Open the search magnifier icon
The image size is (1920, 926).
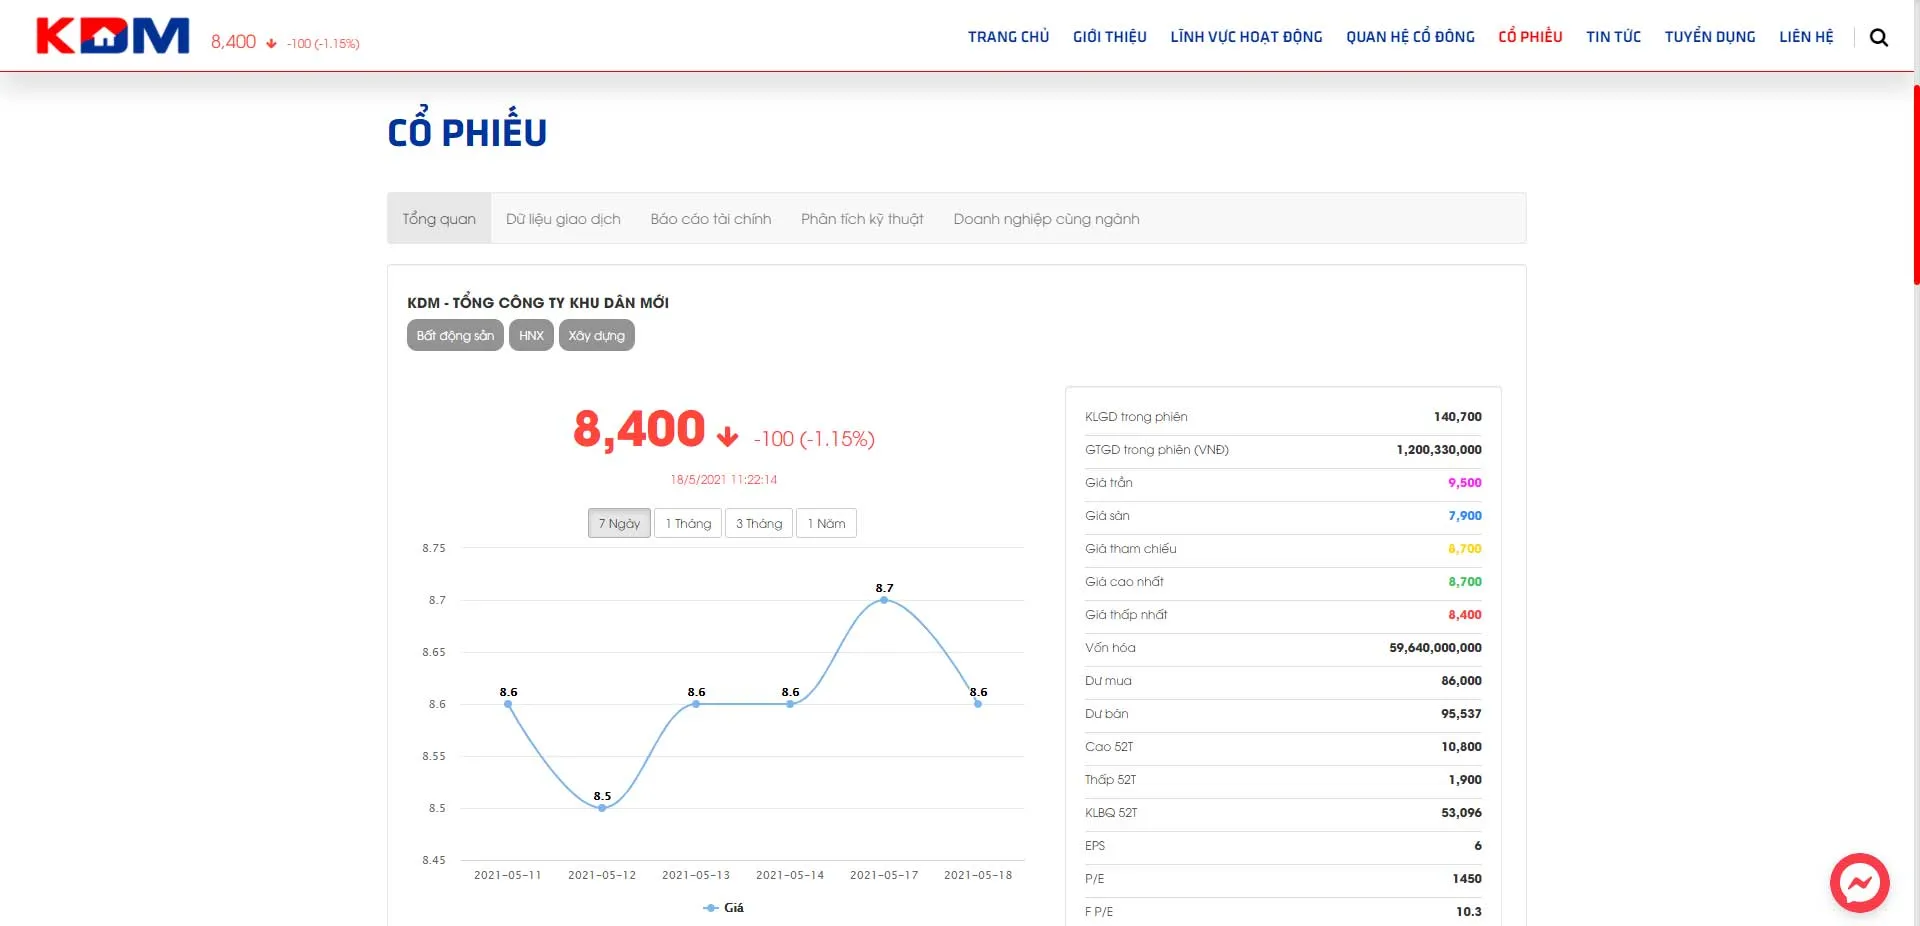1879,37
